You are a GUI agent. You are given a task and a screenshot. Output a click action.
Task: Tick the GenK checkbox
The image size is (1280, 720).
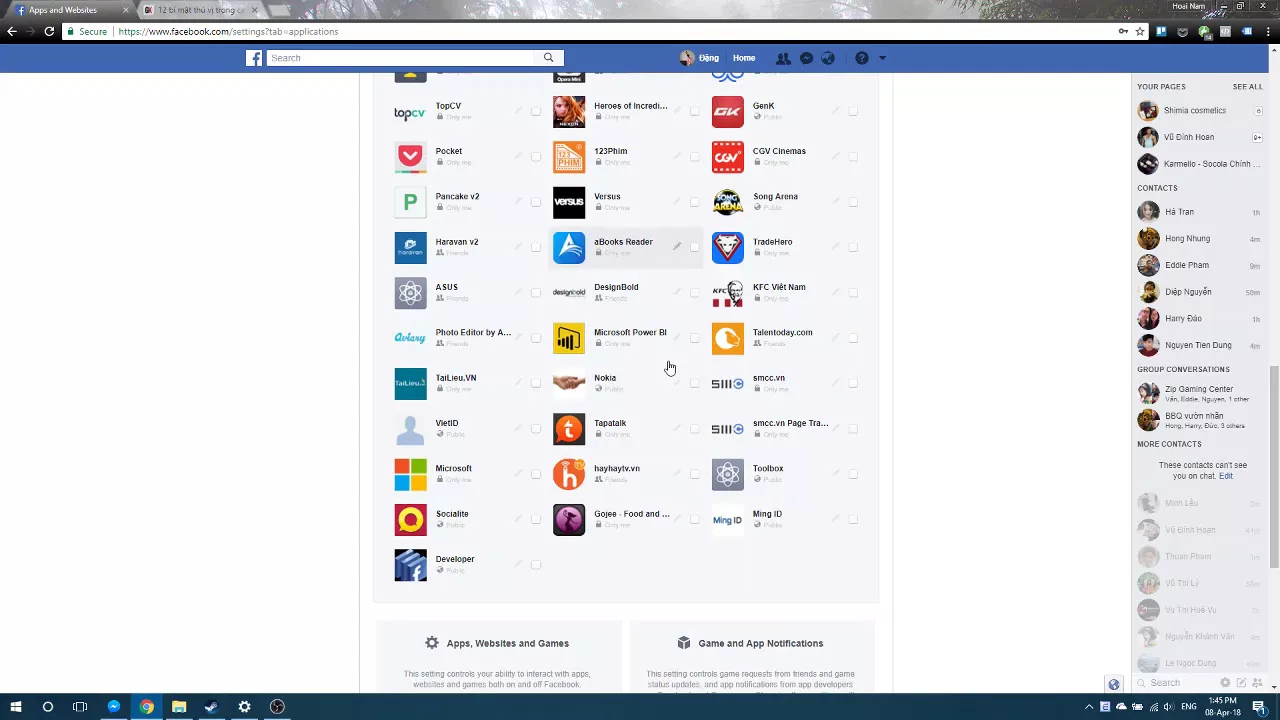click(853, 112)
